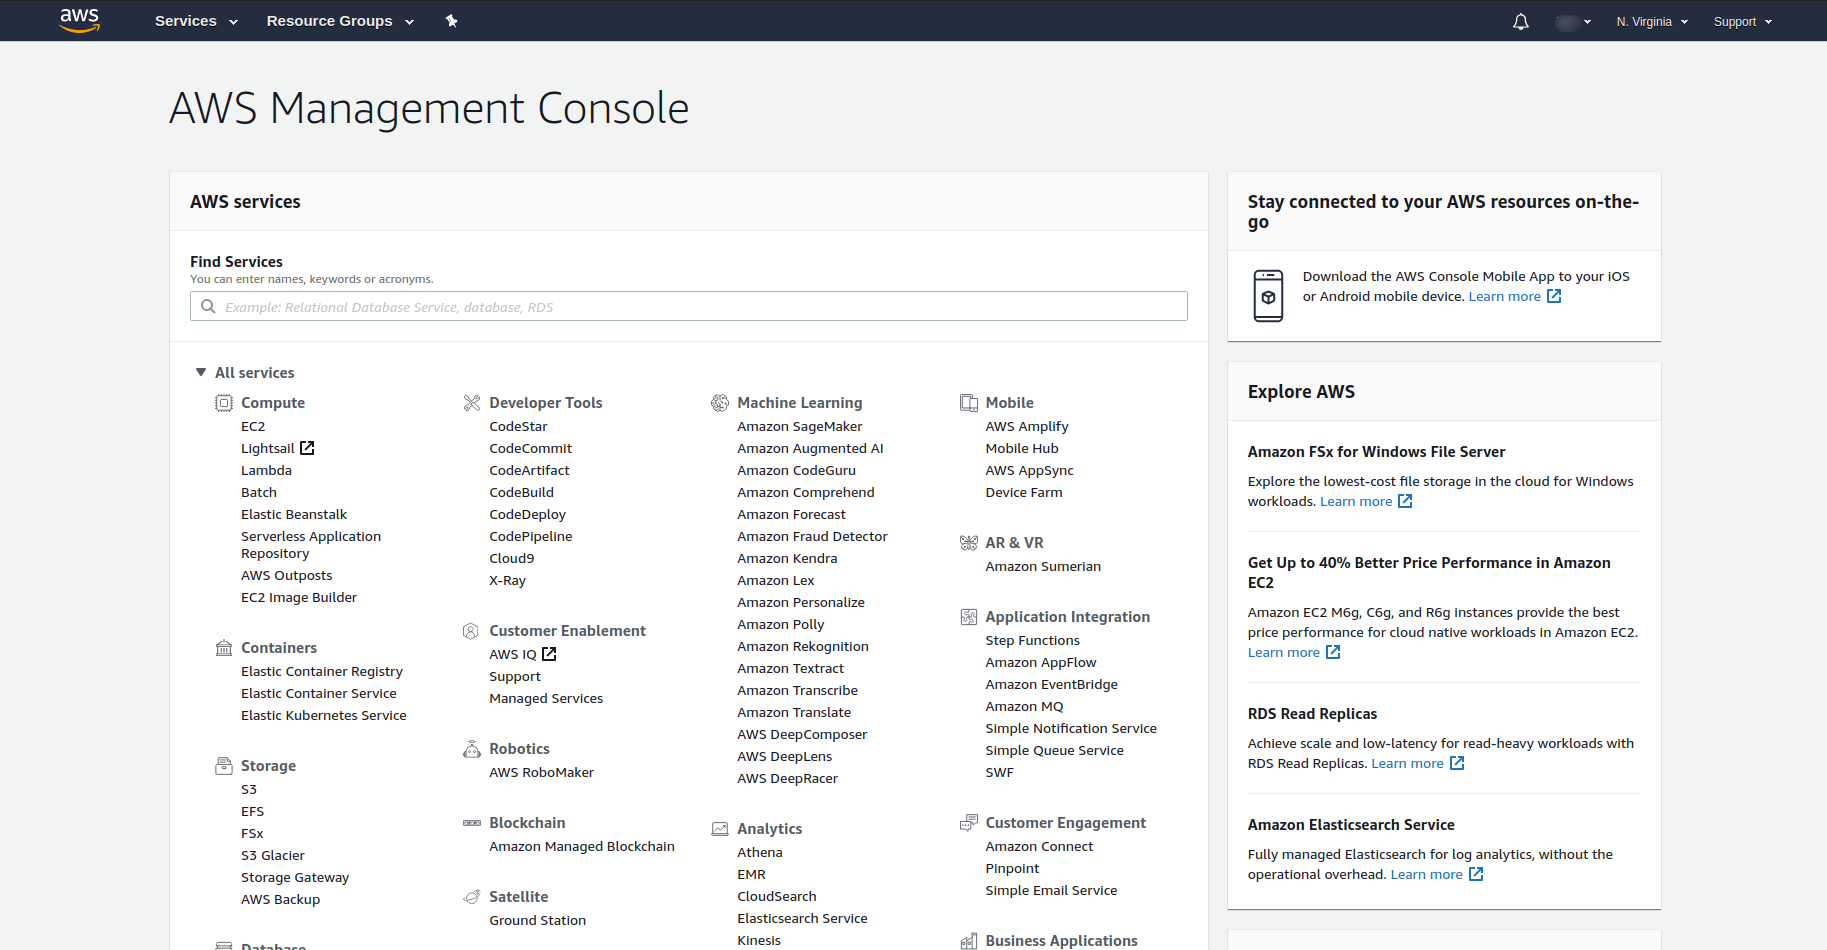This screenshot has height=950, width=1827.
Task: Open Device Farm
Action: [1024, 493]
